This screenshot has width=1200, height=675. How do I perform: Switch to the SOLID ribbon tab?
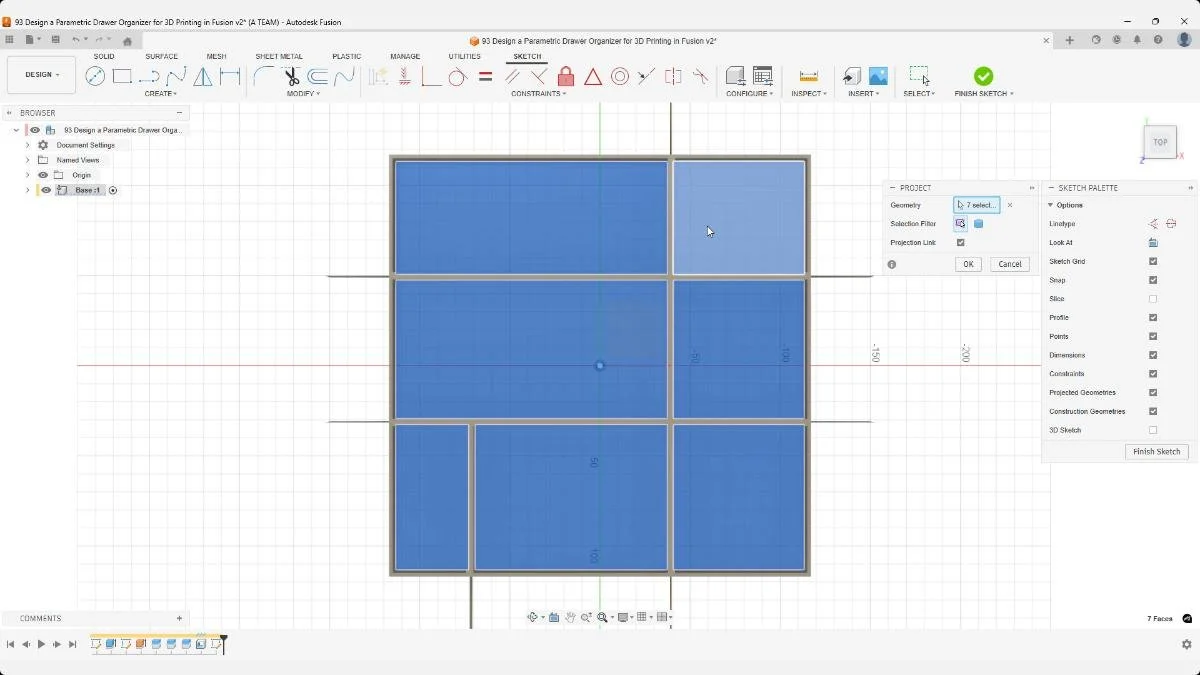point(103,56)
